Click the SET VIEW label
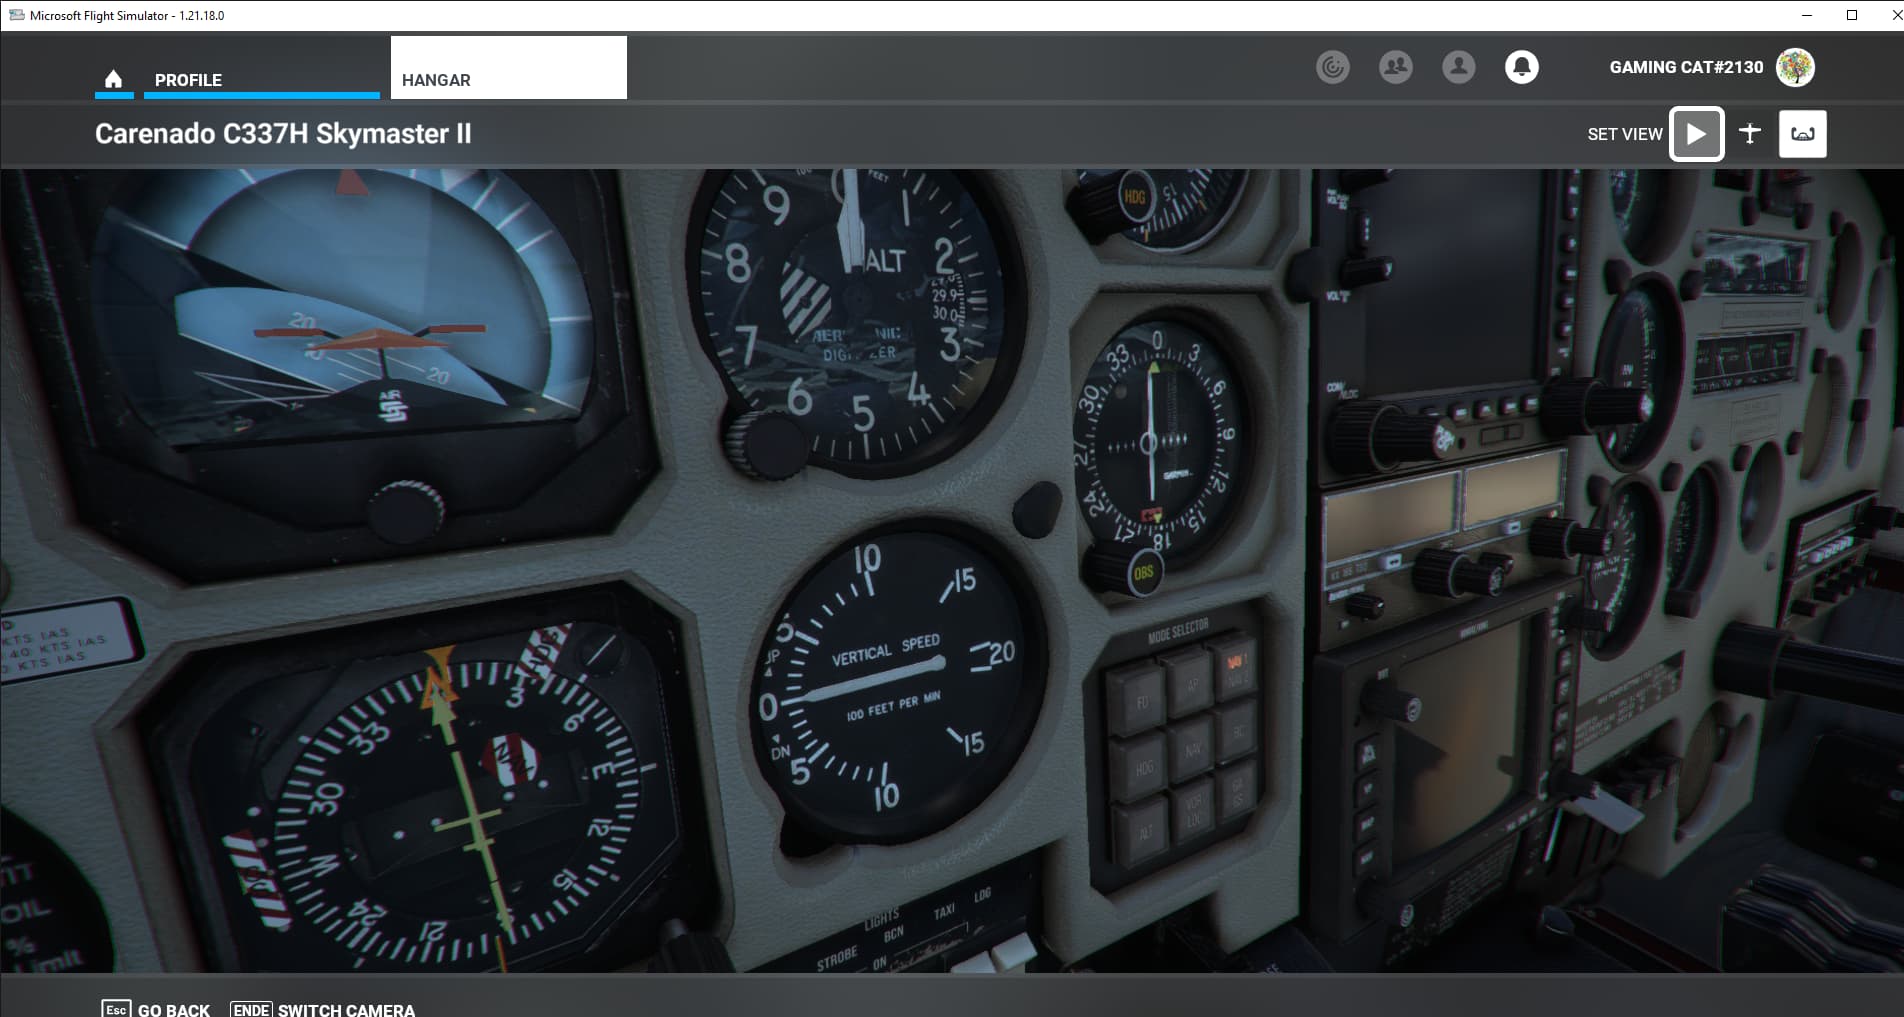1904x1017 pixels. [1625, 134]
